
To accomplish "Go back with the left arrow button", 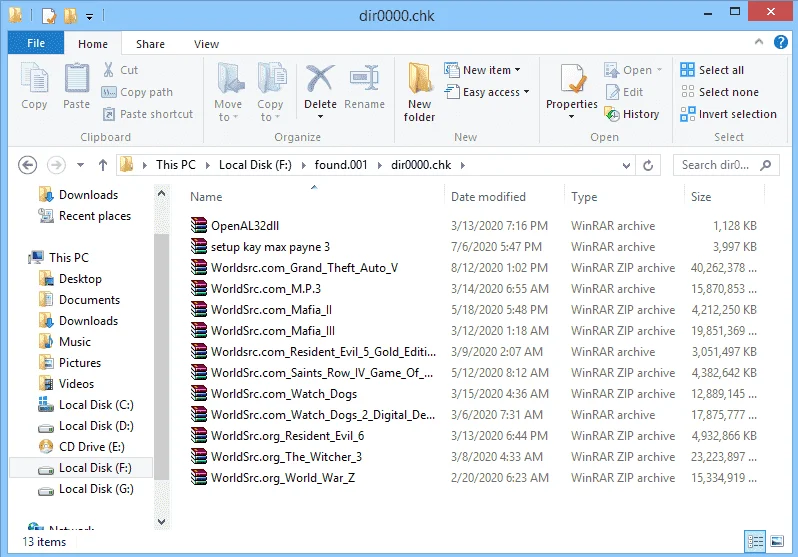I will pyautogui.click(x=27, y=165).
